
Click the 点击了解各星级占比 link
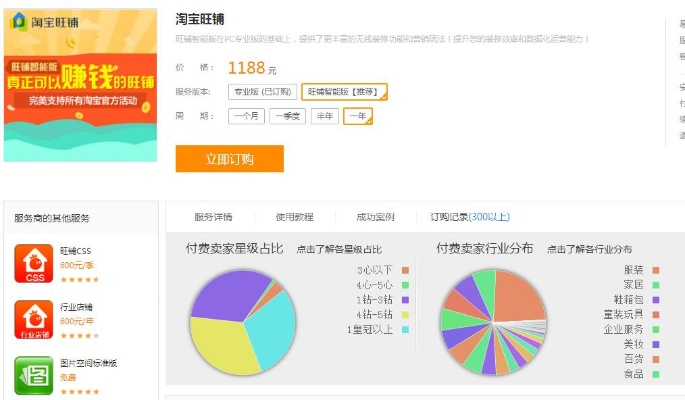click(x=339, y=249)
